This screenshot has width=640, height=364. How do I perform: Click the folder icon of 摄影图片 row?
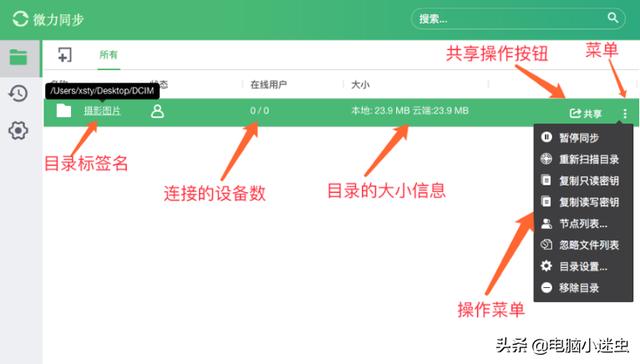[64, 111]
